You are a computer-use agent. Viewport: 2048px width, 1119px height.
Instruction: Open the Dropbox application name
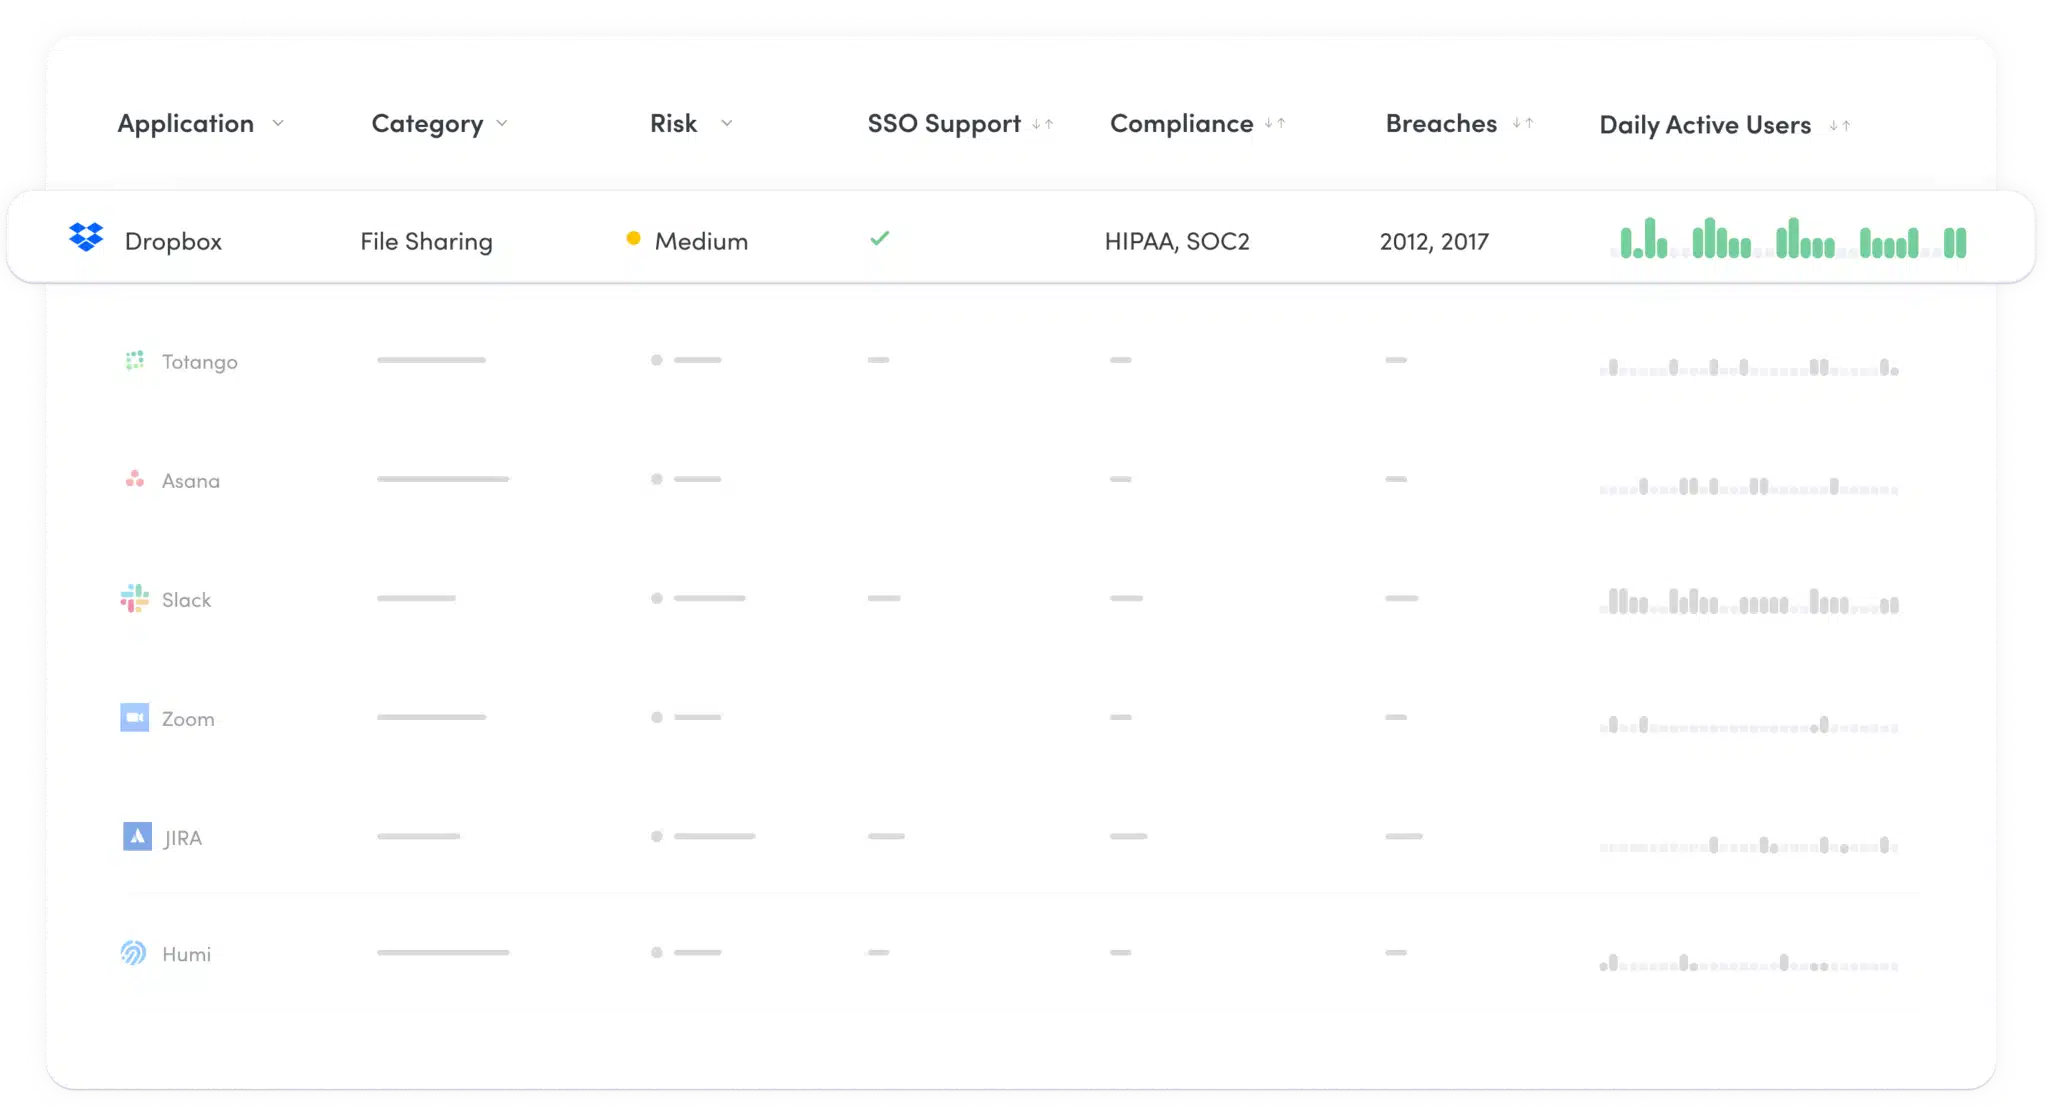173,242
